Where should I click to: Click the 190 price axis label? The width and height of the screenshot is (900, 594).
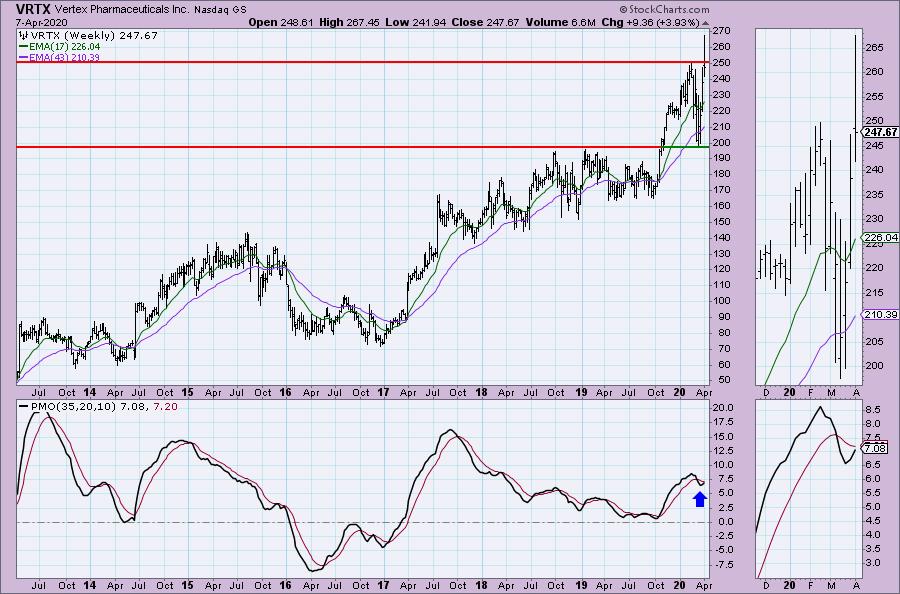click(721, 158)
